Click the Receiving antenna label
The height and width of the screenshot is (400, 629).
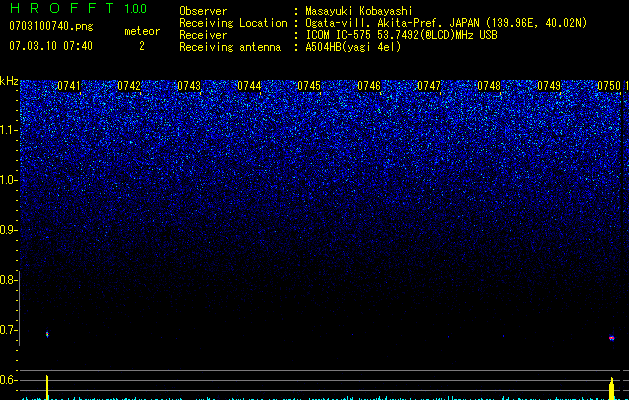230,47
